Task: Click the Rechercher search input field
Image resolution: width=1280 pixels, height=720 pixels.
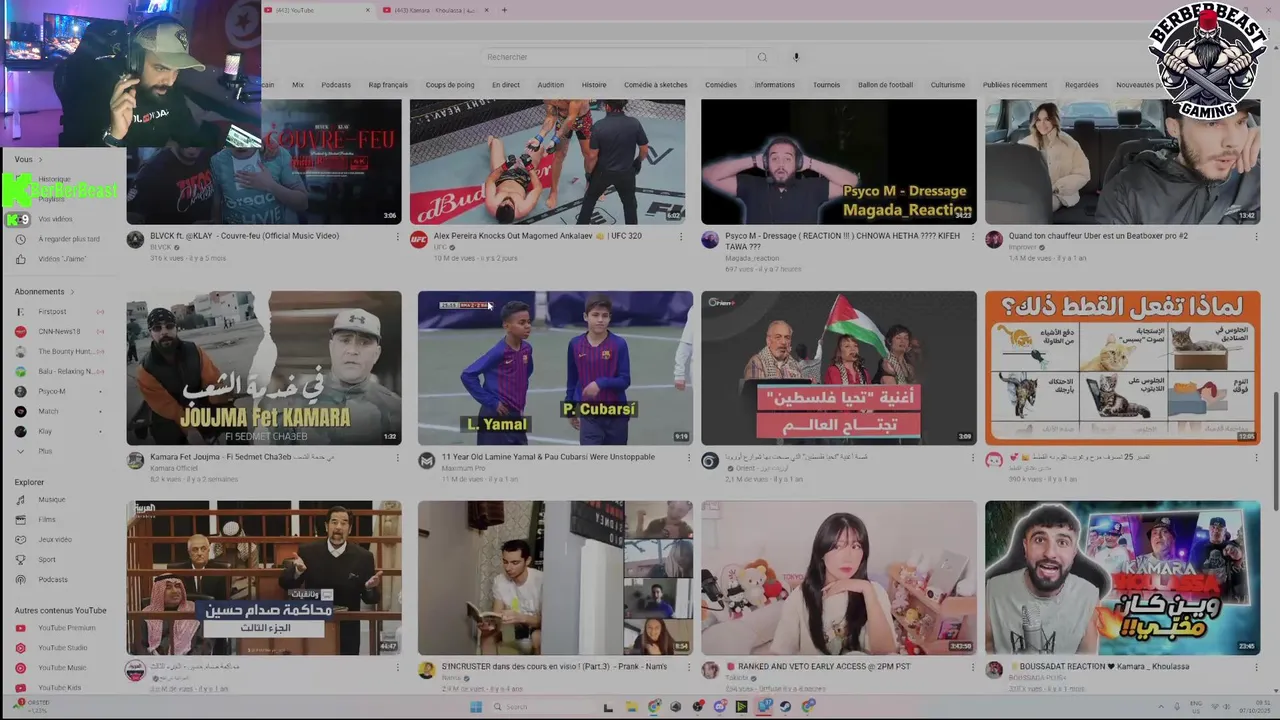Action: (615, 57)
